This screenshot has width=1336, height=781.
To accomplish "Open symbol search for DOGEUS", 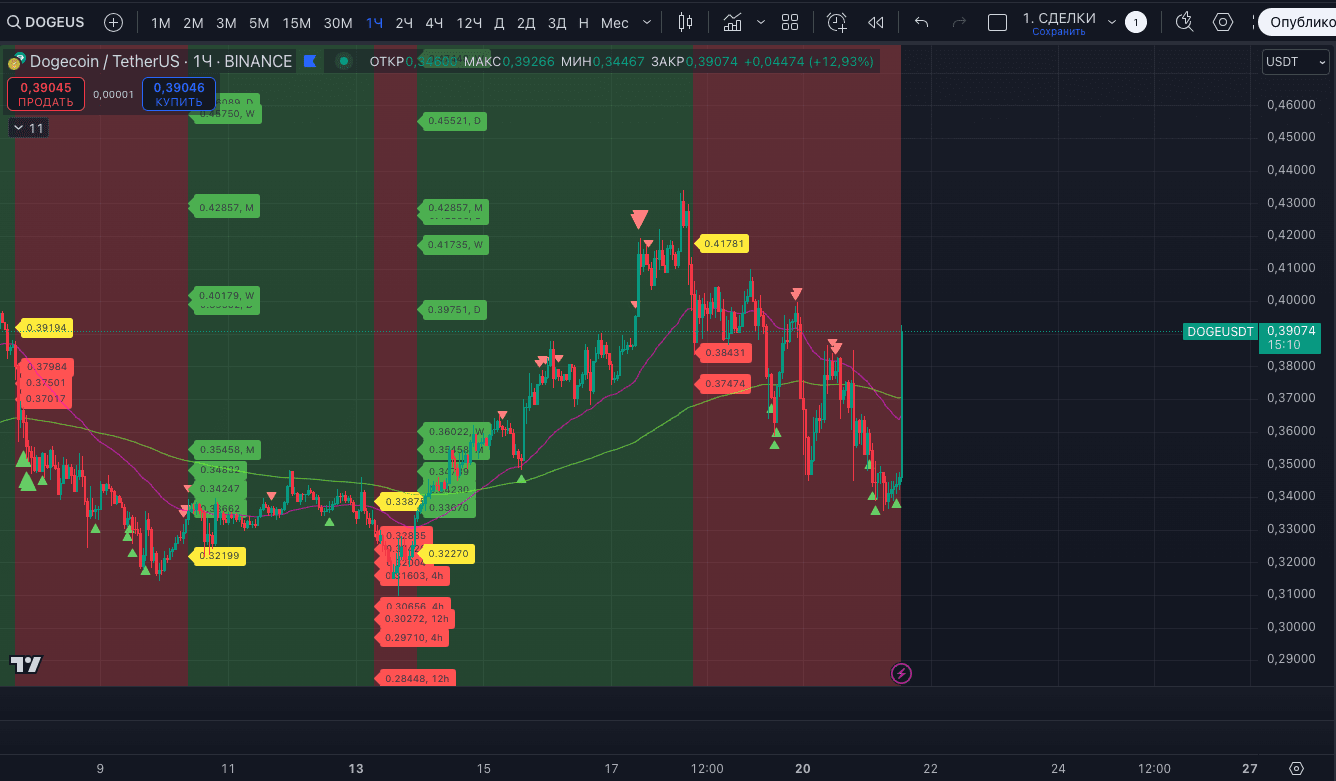I will tap(46, 22).
